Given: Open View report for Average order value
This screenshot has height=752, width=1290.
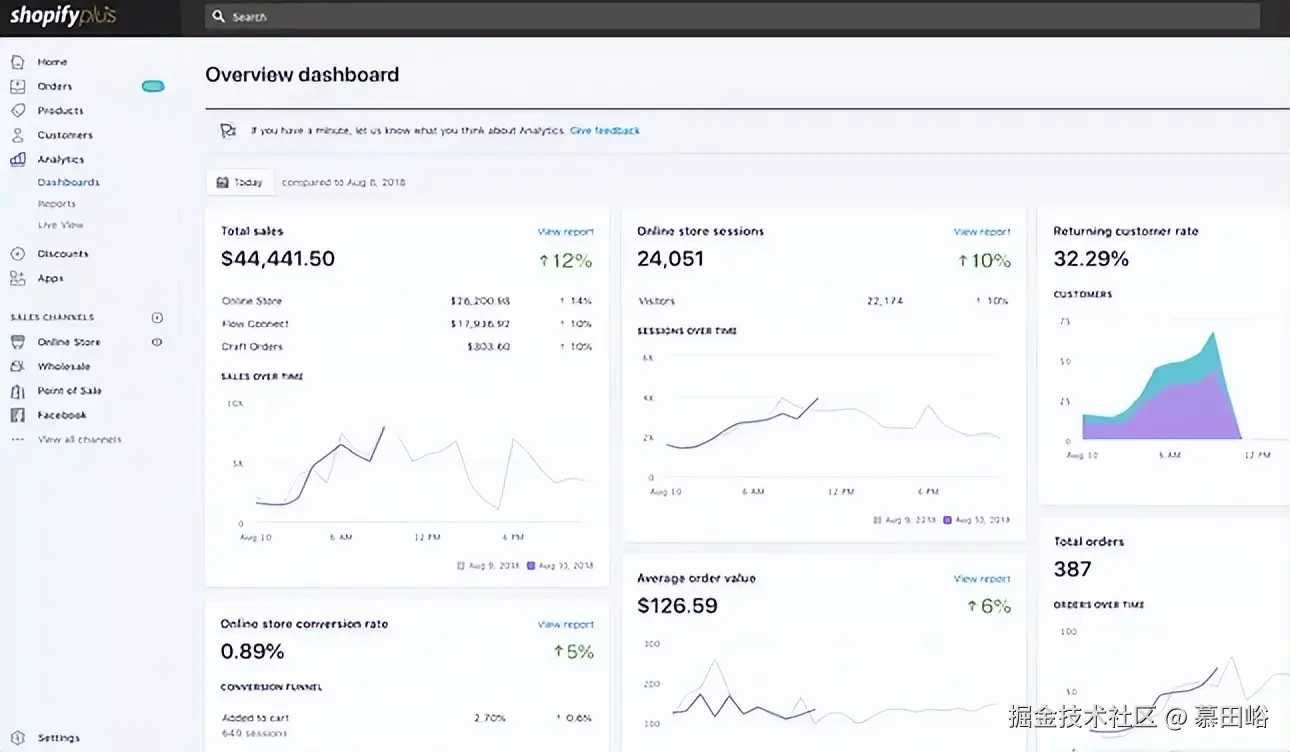Looking at the screenshot, I should pyautogui.click(x=981, y=579).
